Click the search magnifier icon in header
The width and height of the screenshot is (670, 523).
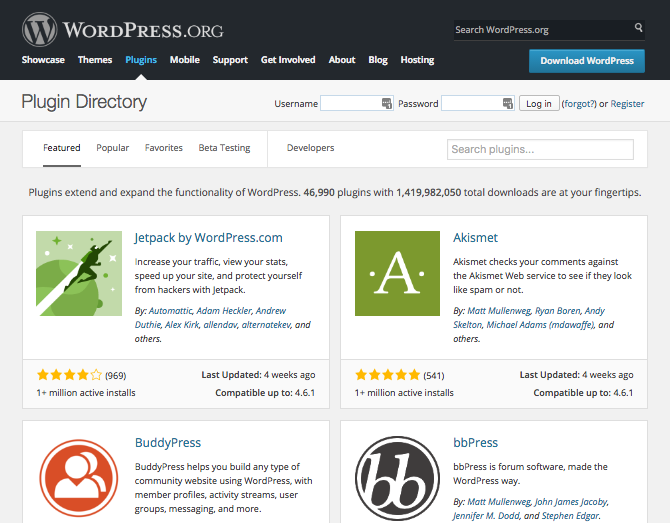tap(638, 27)
